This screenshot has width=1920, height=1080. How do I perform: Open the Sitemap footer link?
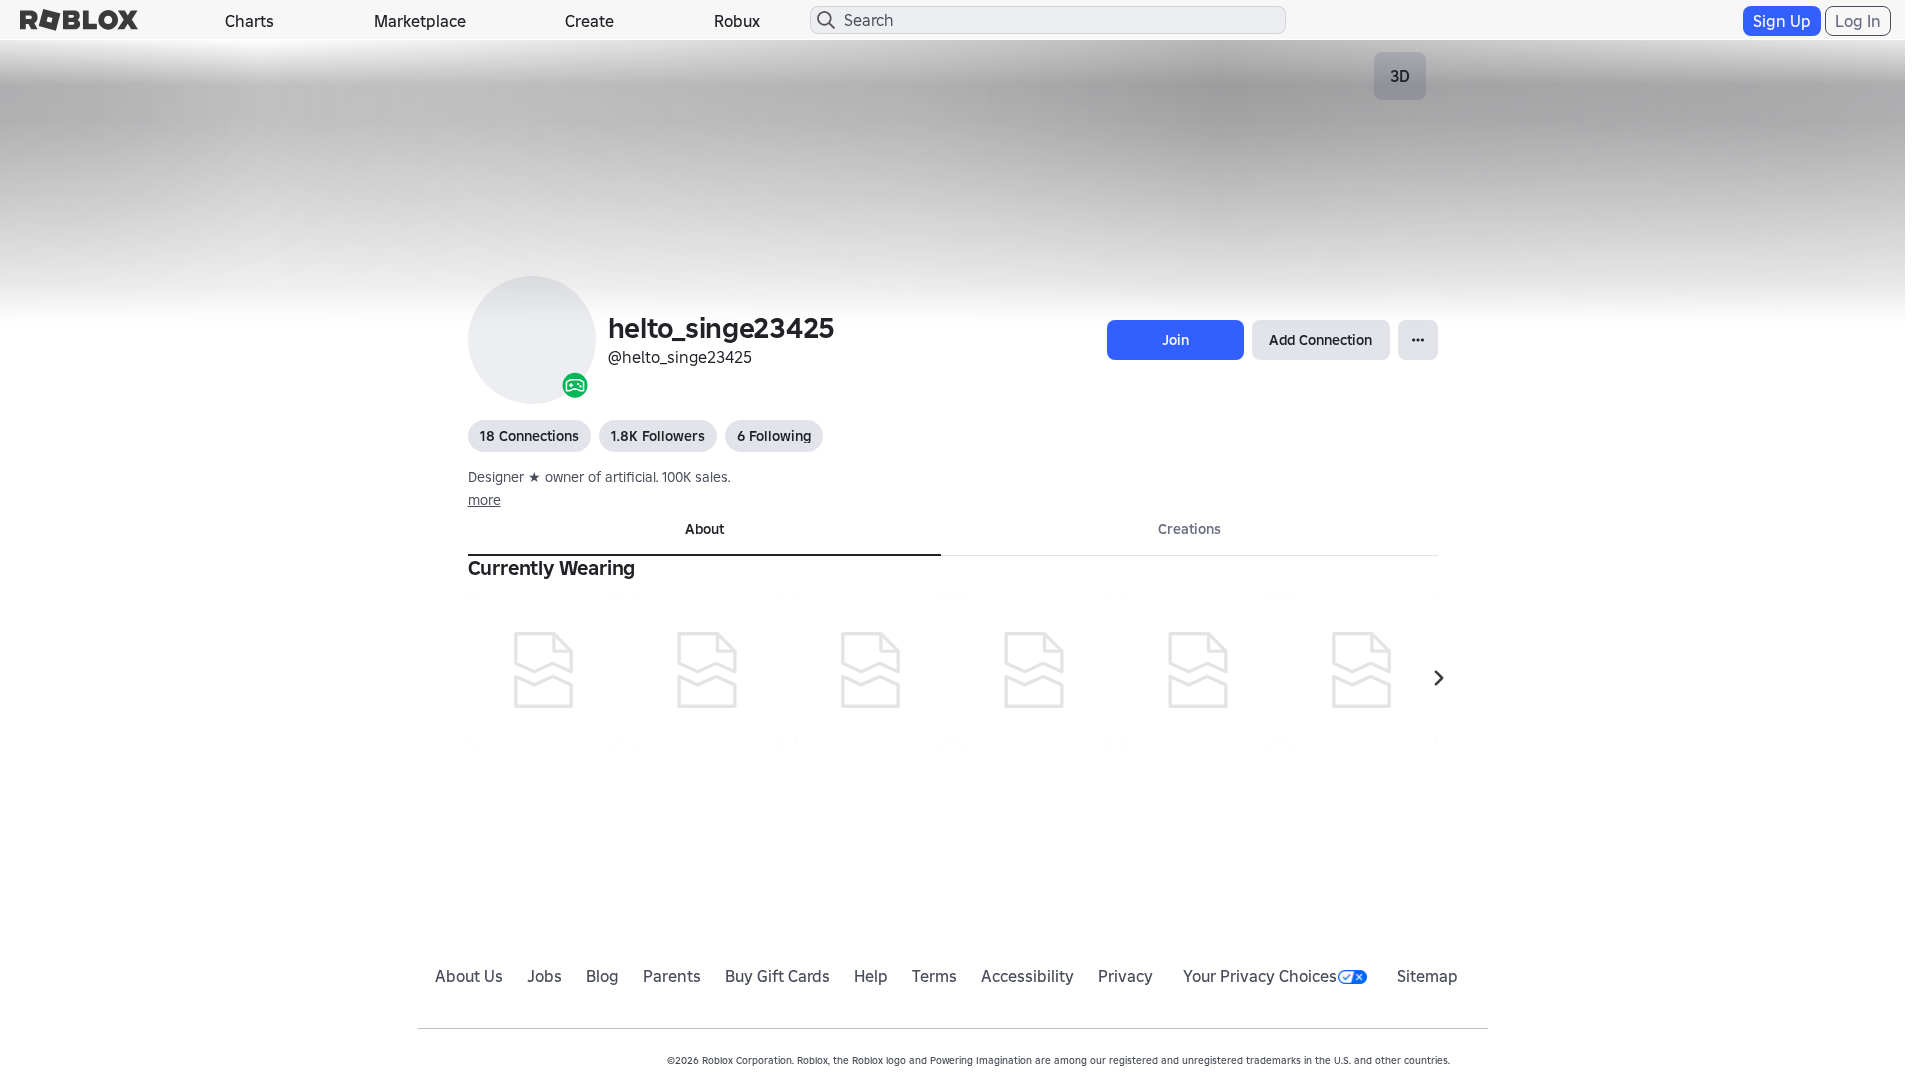pyautogui.click(x=1427, y=976)
